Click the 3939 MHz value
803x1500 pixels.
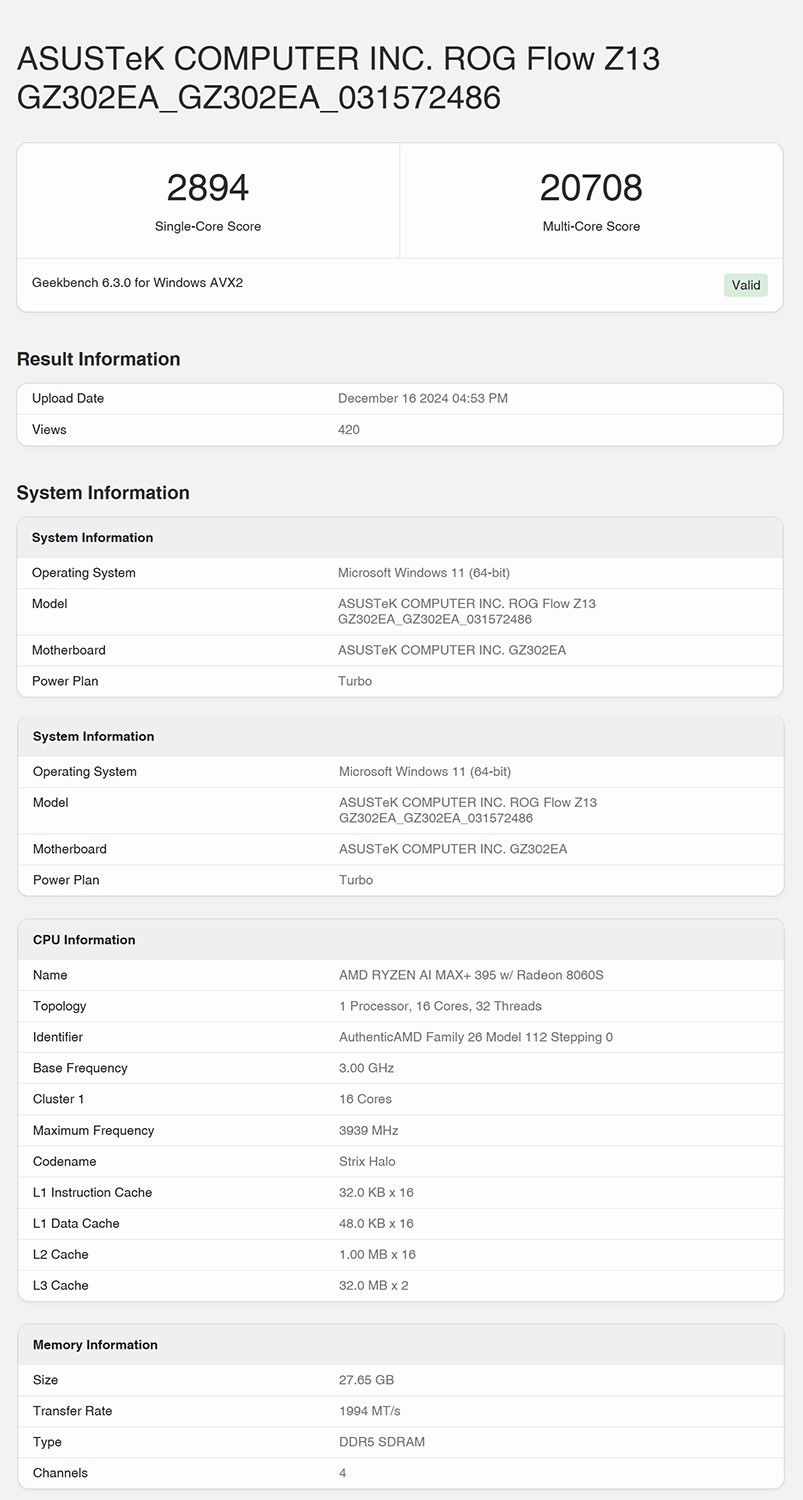coord(369,1130)
